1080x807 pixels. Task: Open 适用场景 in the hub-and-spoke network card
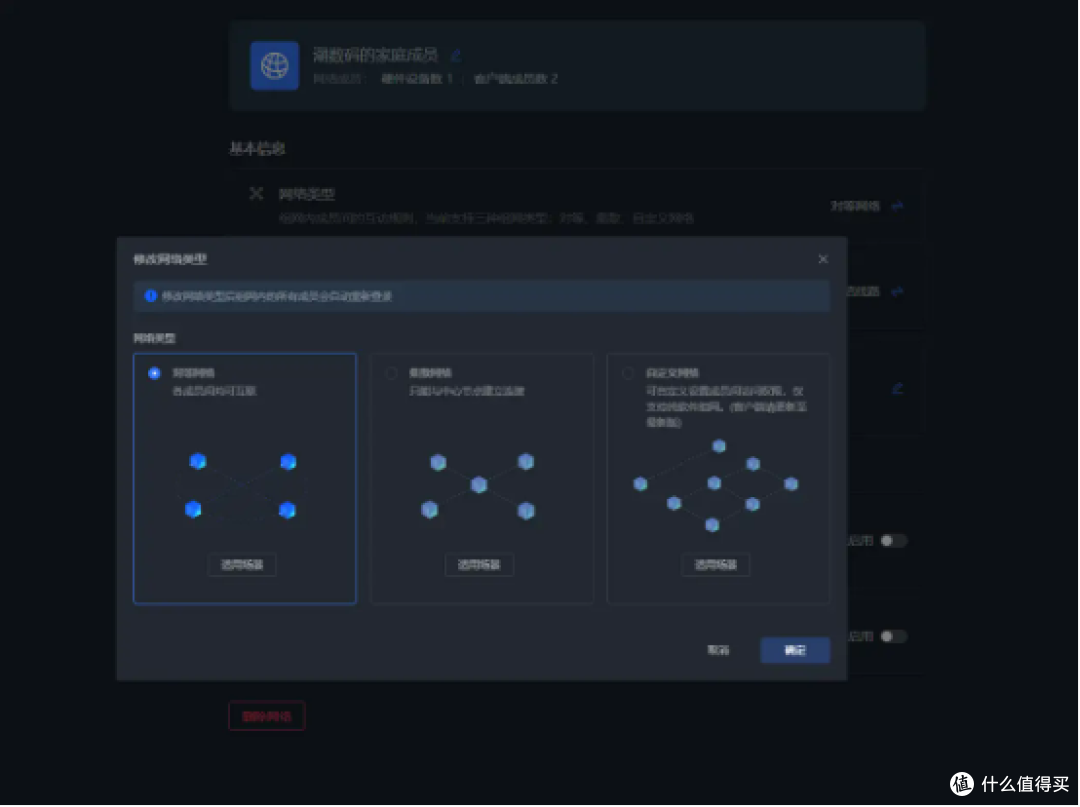(479, 565)
